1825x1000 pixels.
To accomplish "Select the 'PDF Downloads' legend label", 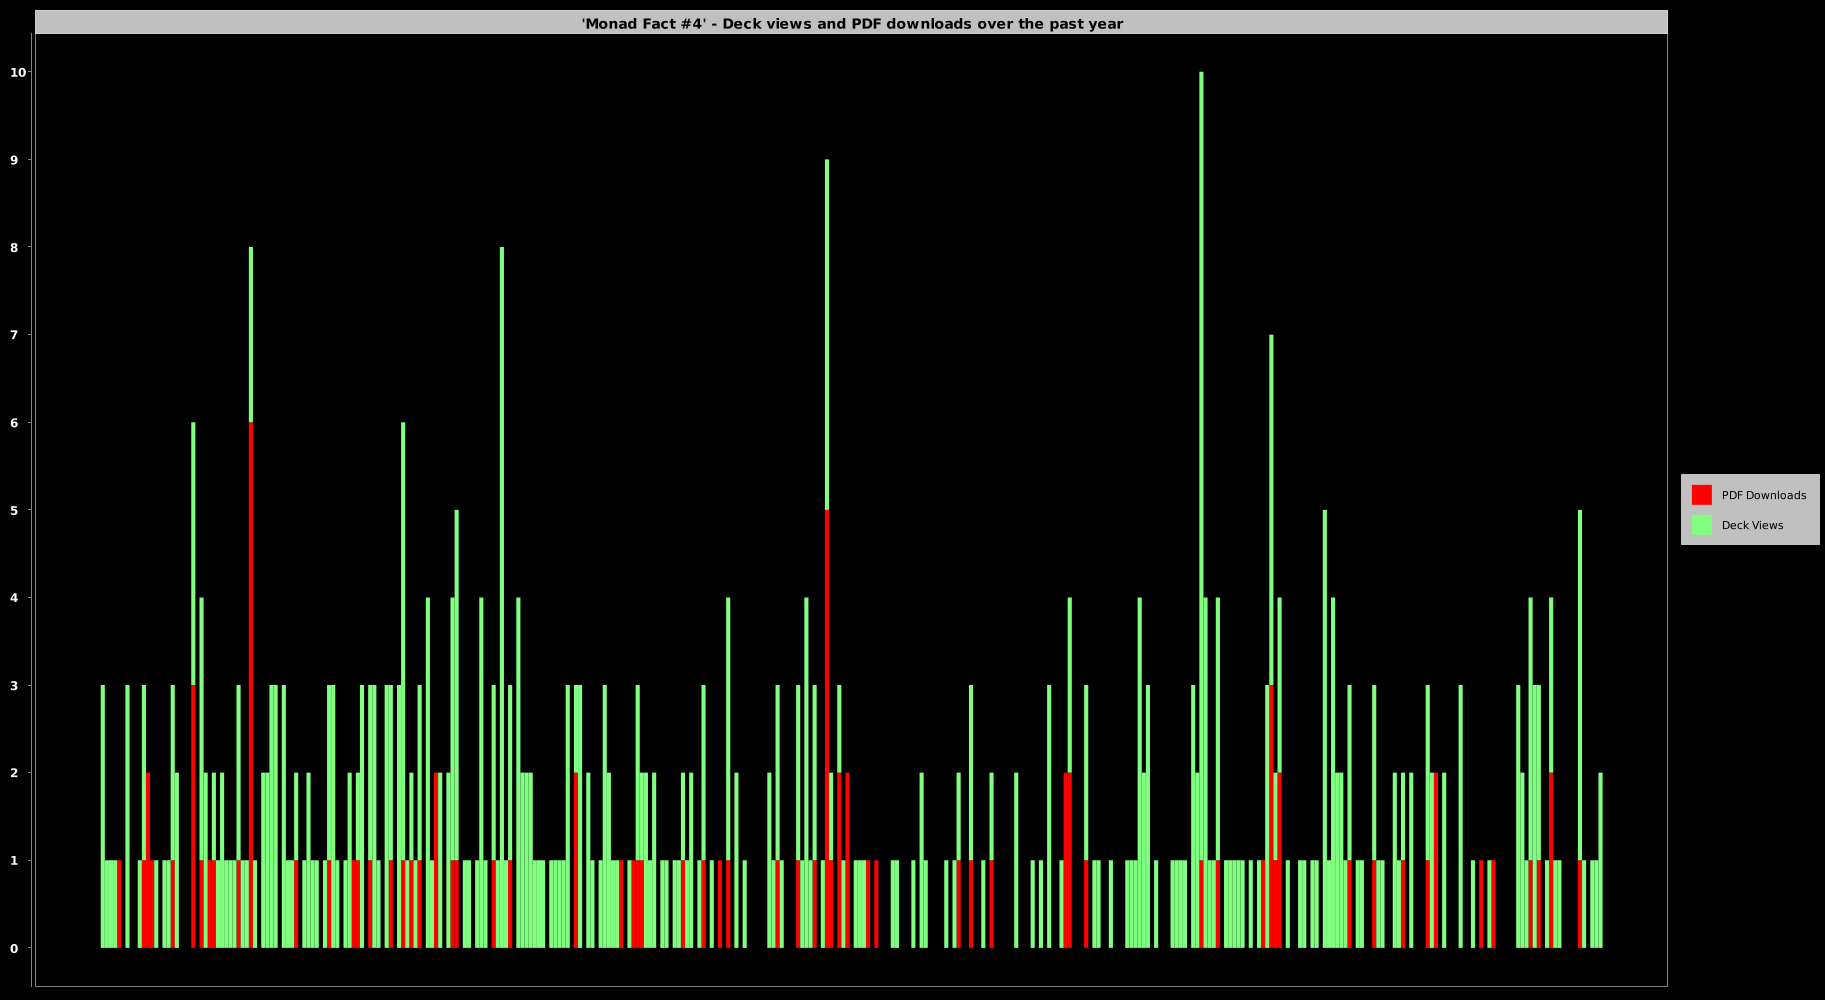I will 1763,495.
